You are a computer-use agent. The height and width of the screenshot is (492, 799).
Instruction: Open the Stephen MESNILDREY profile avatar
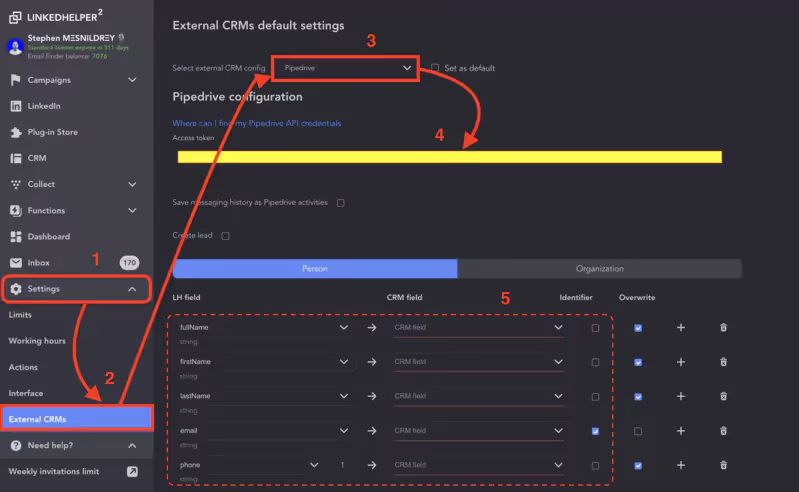pos(15,47)
